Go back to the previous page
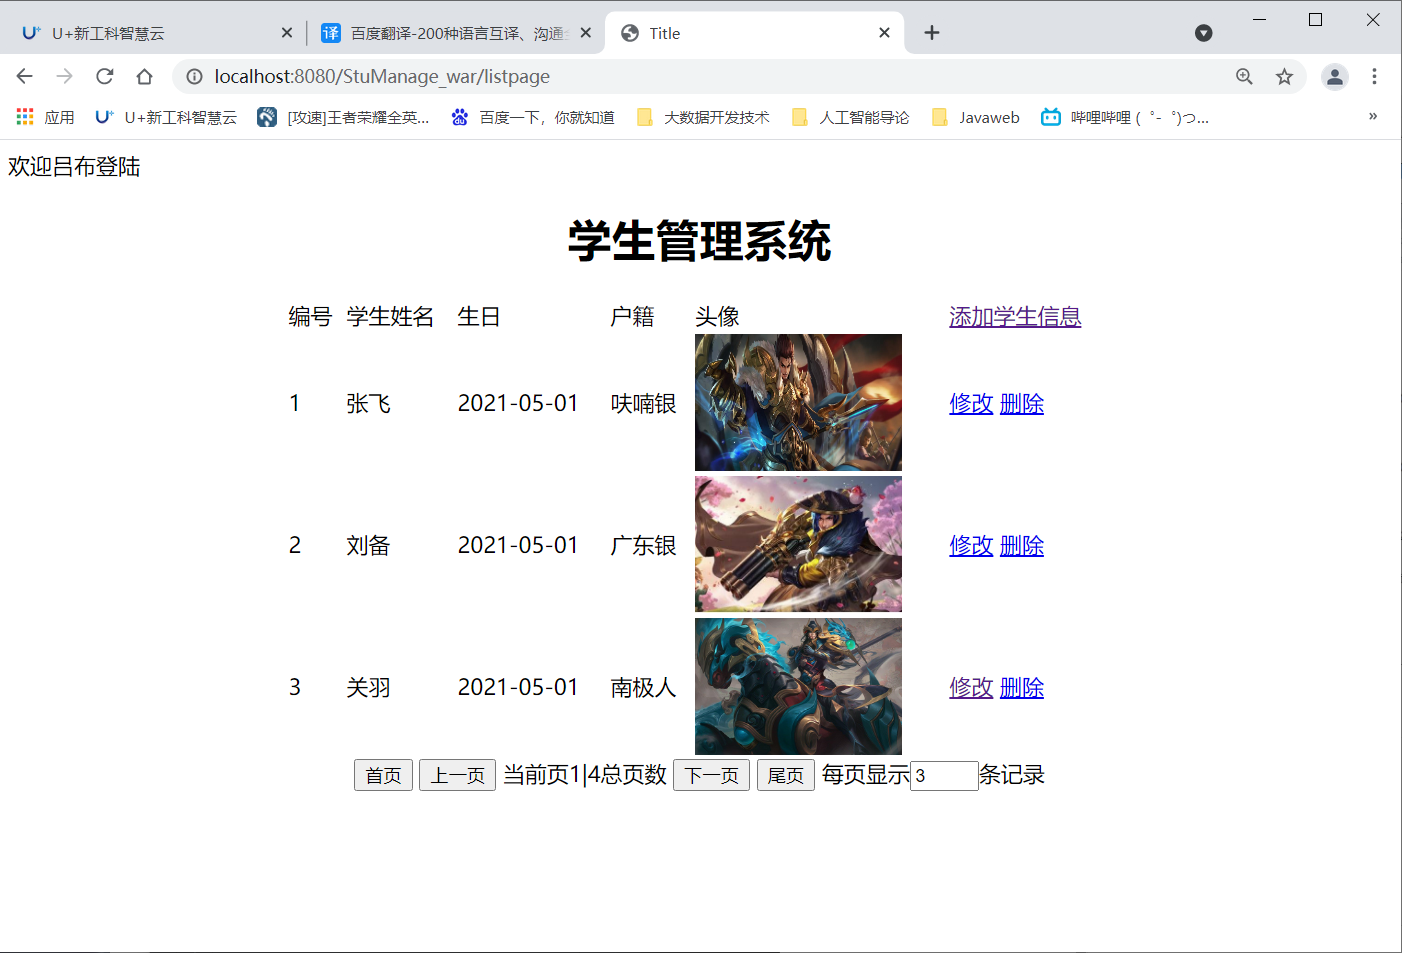 coord(25,76)
